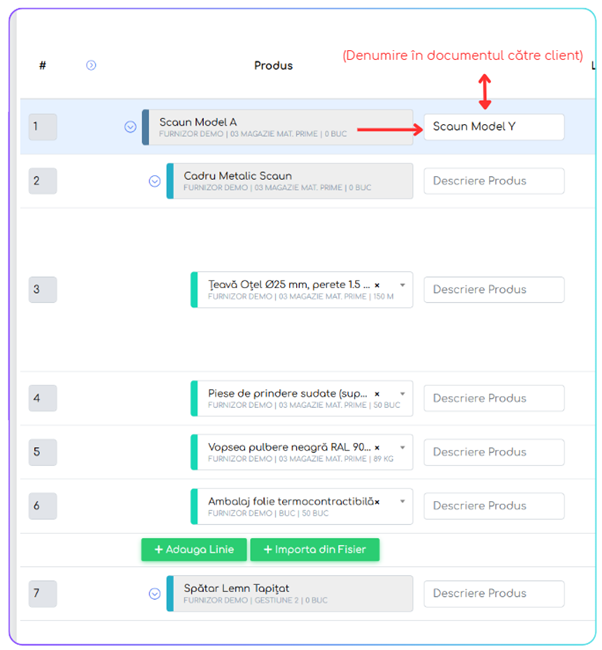Open the Ambalaj folie dropdown arrow

pyautogui.click(x=402, y=501)
